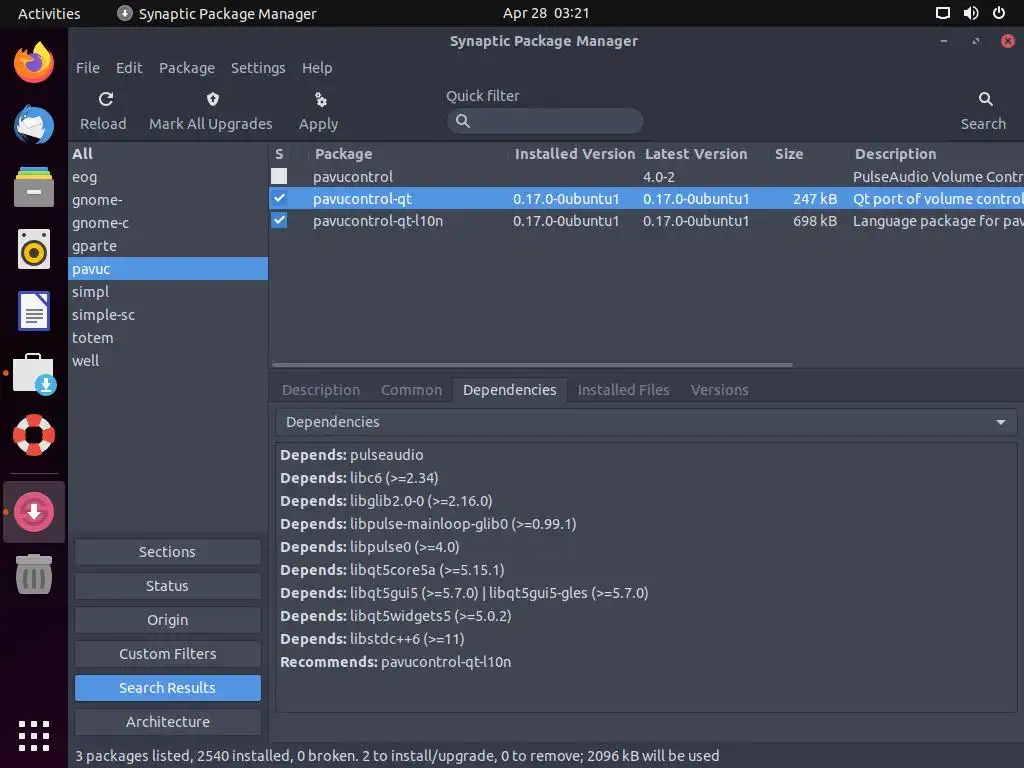This screenshot has width=1024, height=768.
Task: Sort by the S status column header
Action: click(x=279, y=154)
